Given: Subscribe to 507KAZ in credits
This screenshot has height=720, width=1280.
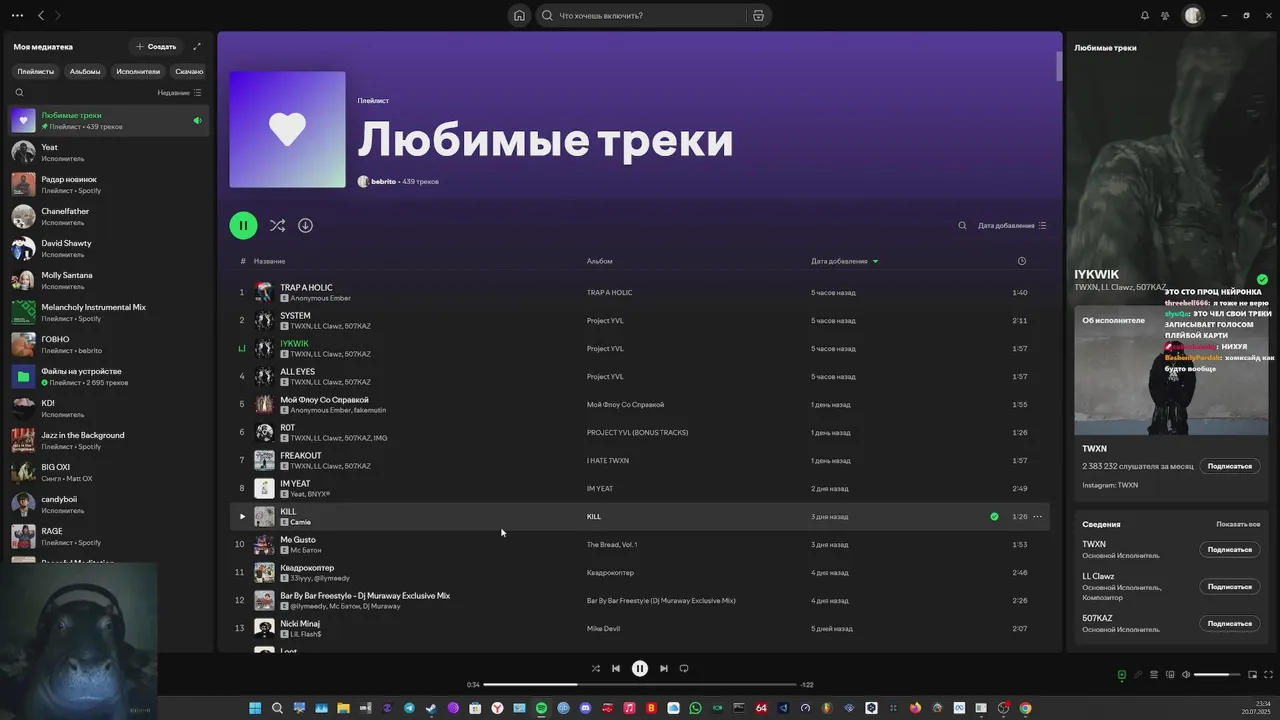Looking at the screenshot, I should coord(1229,623).
